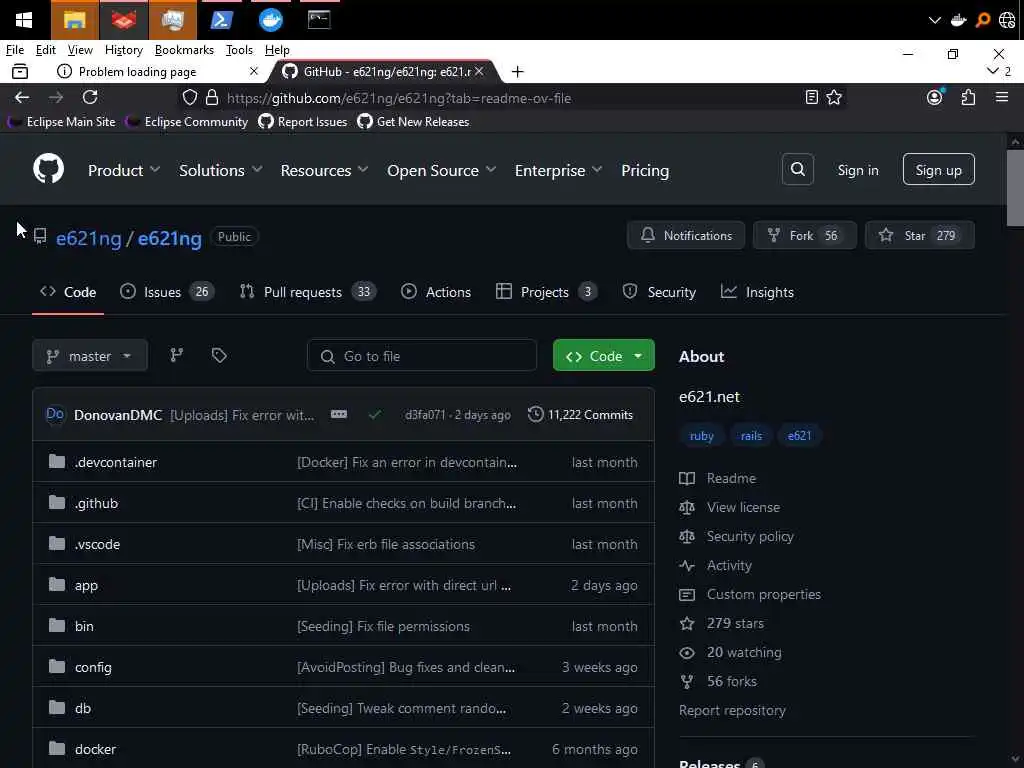
Task: Open the Projects tab
Action: 545,292
